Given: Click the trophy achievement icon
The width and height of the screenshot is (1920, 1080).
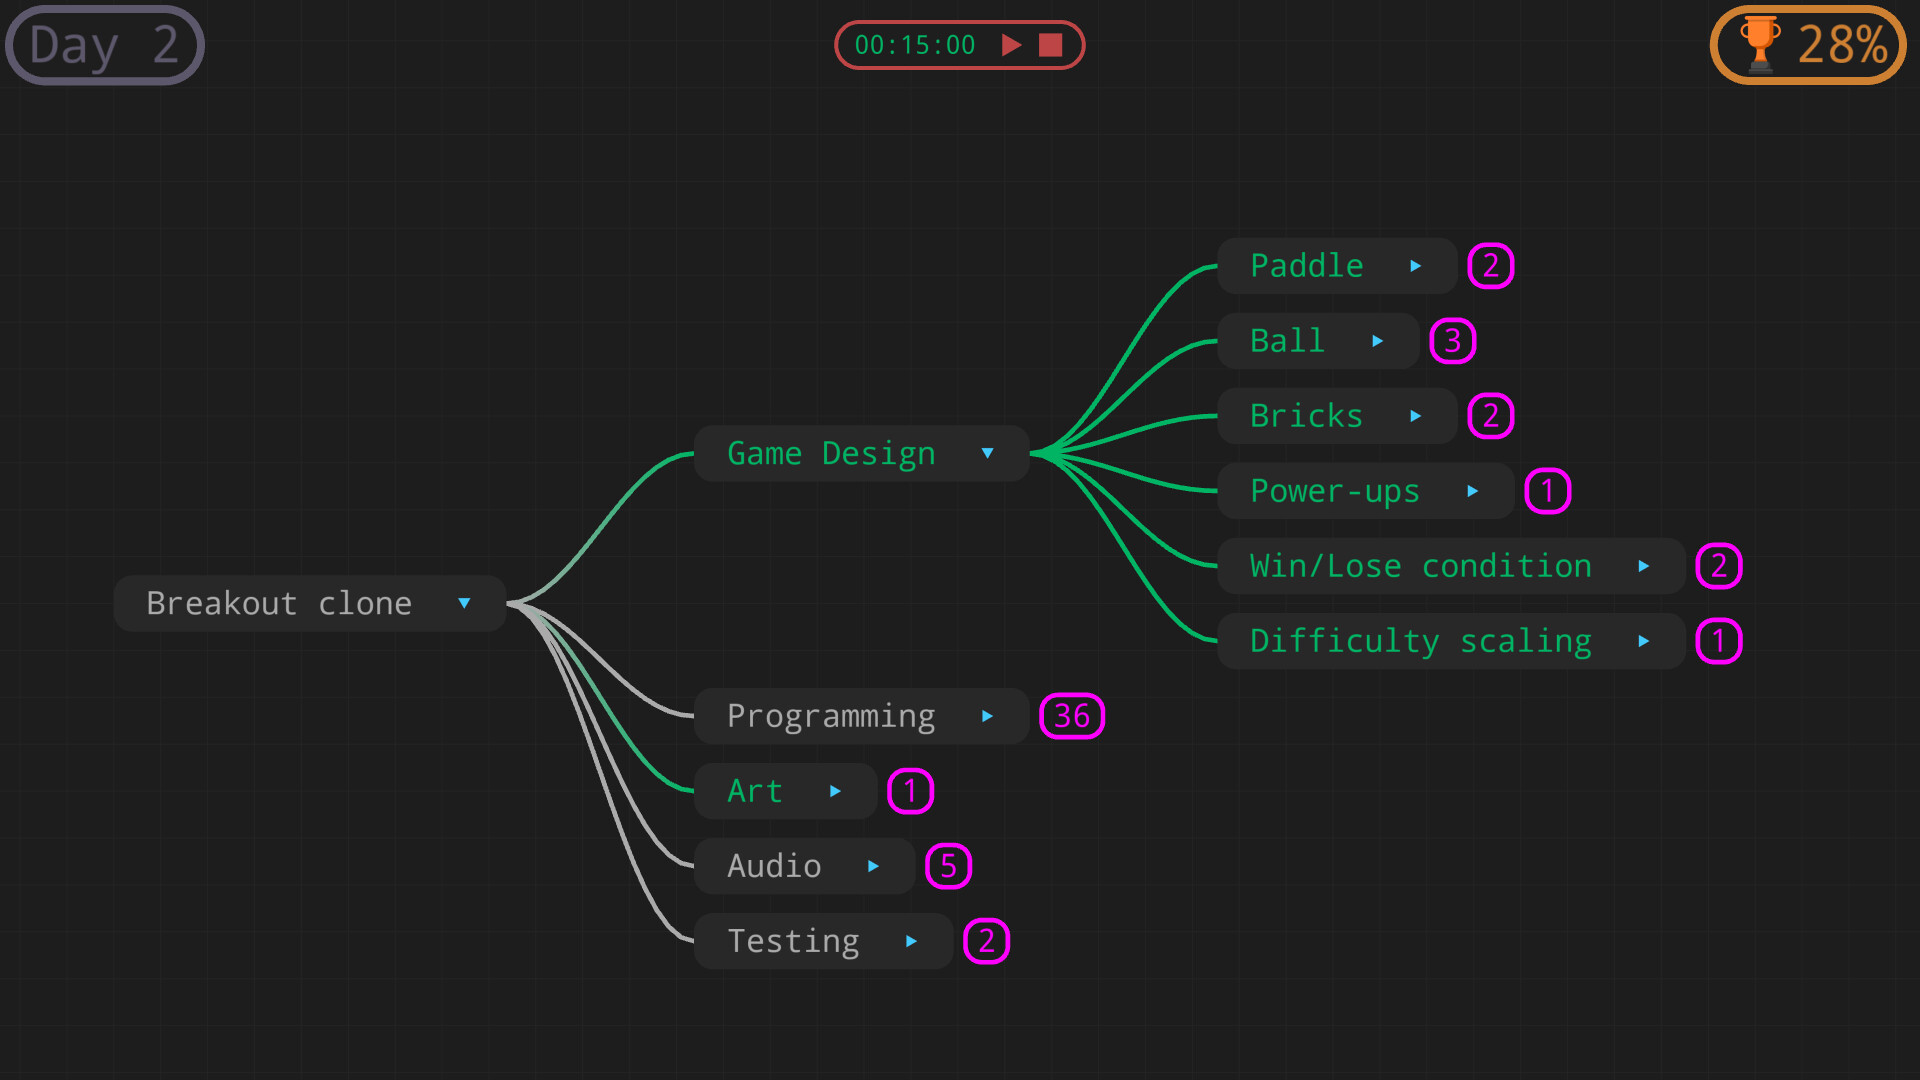Looking at the screenshot, I should coord(1759,44).
